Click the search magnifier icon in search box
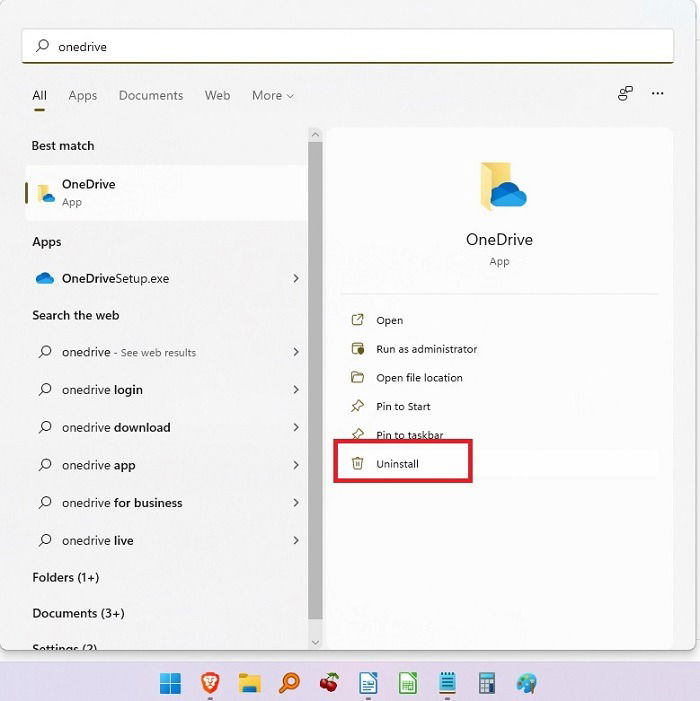The height and width of the screenshot is (701, 700). pyautogui.click(x=42, y=46)
